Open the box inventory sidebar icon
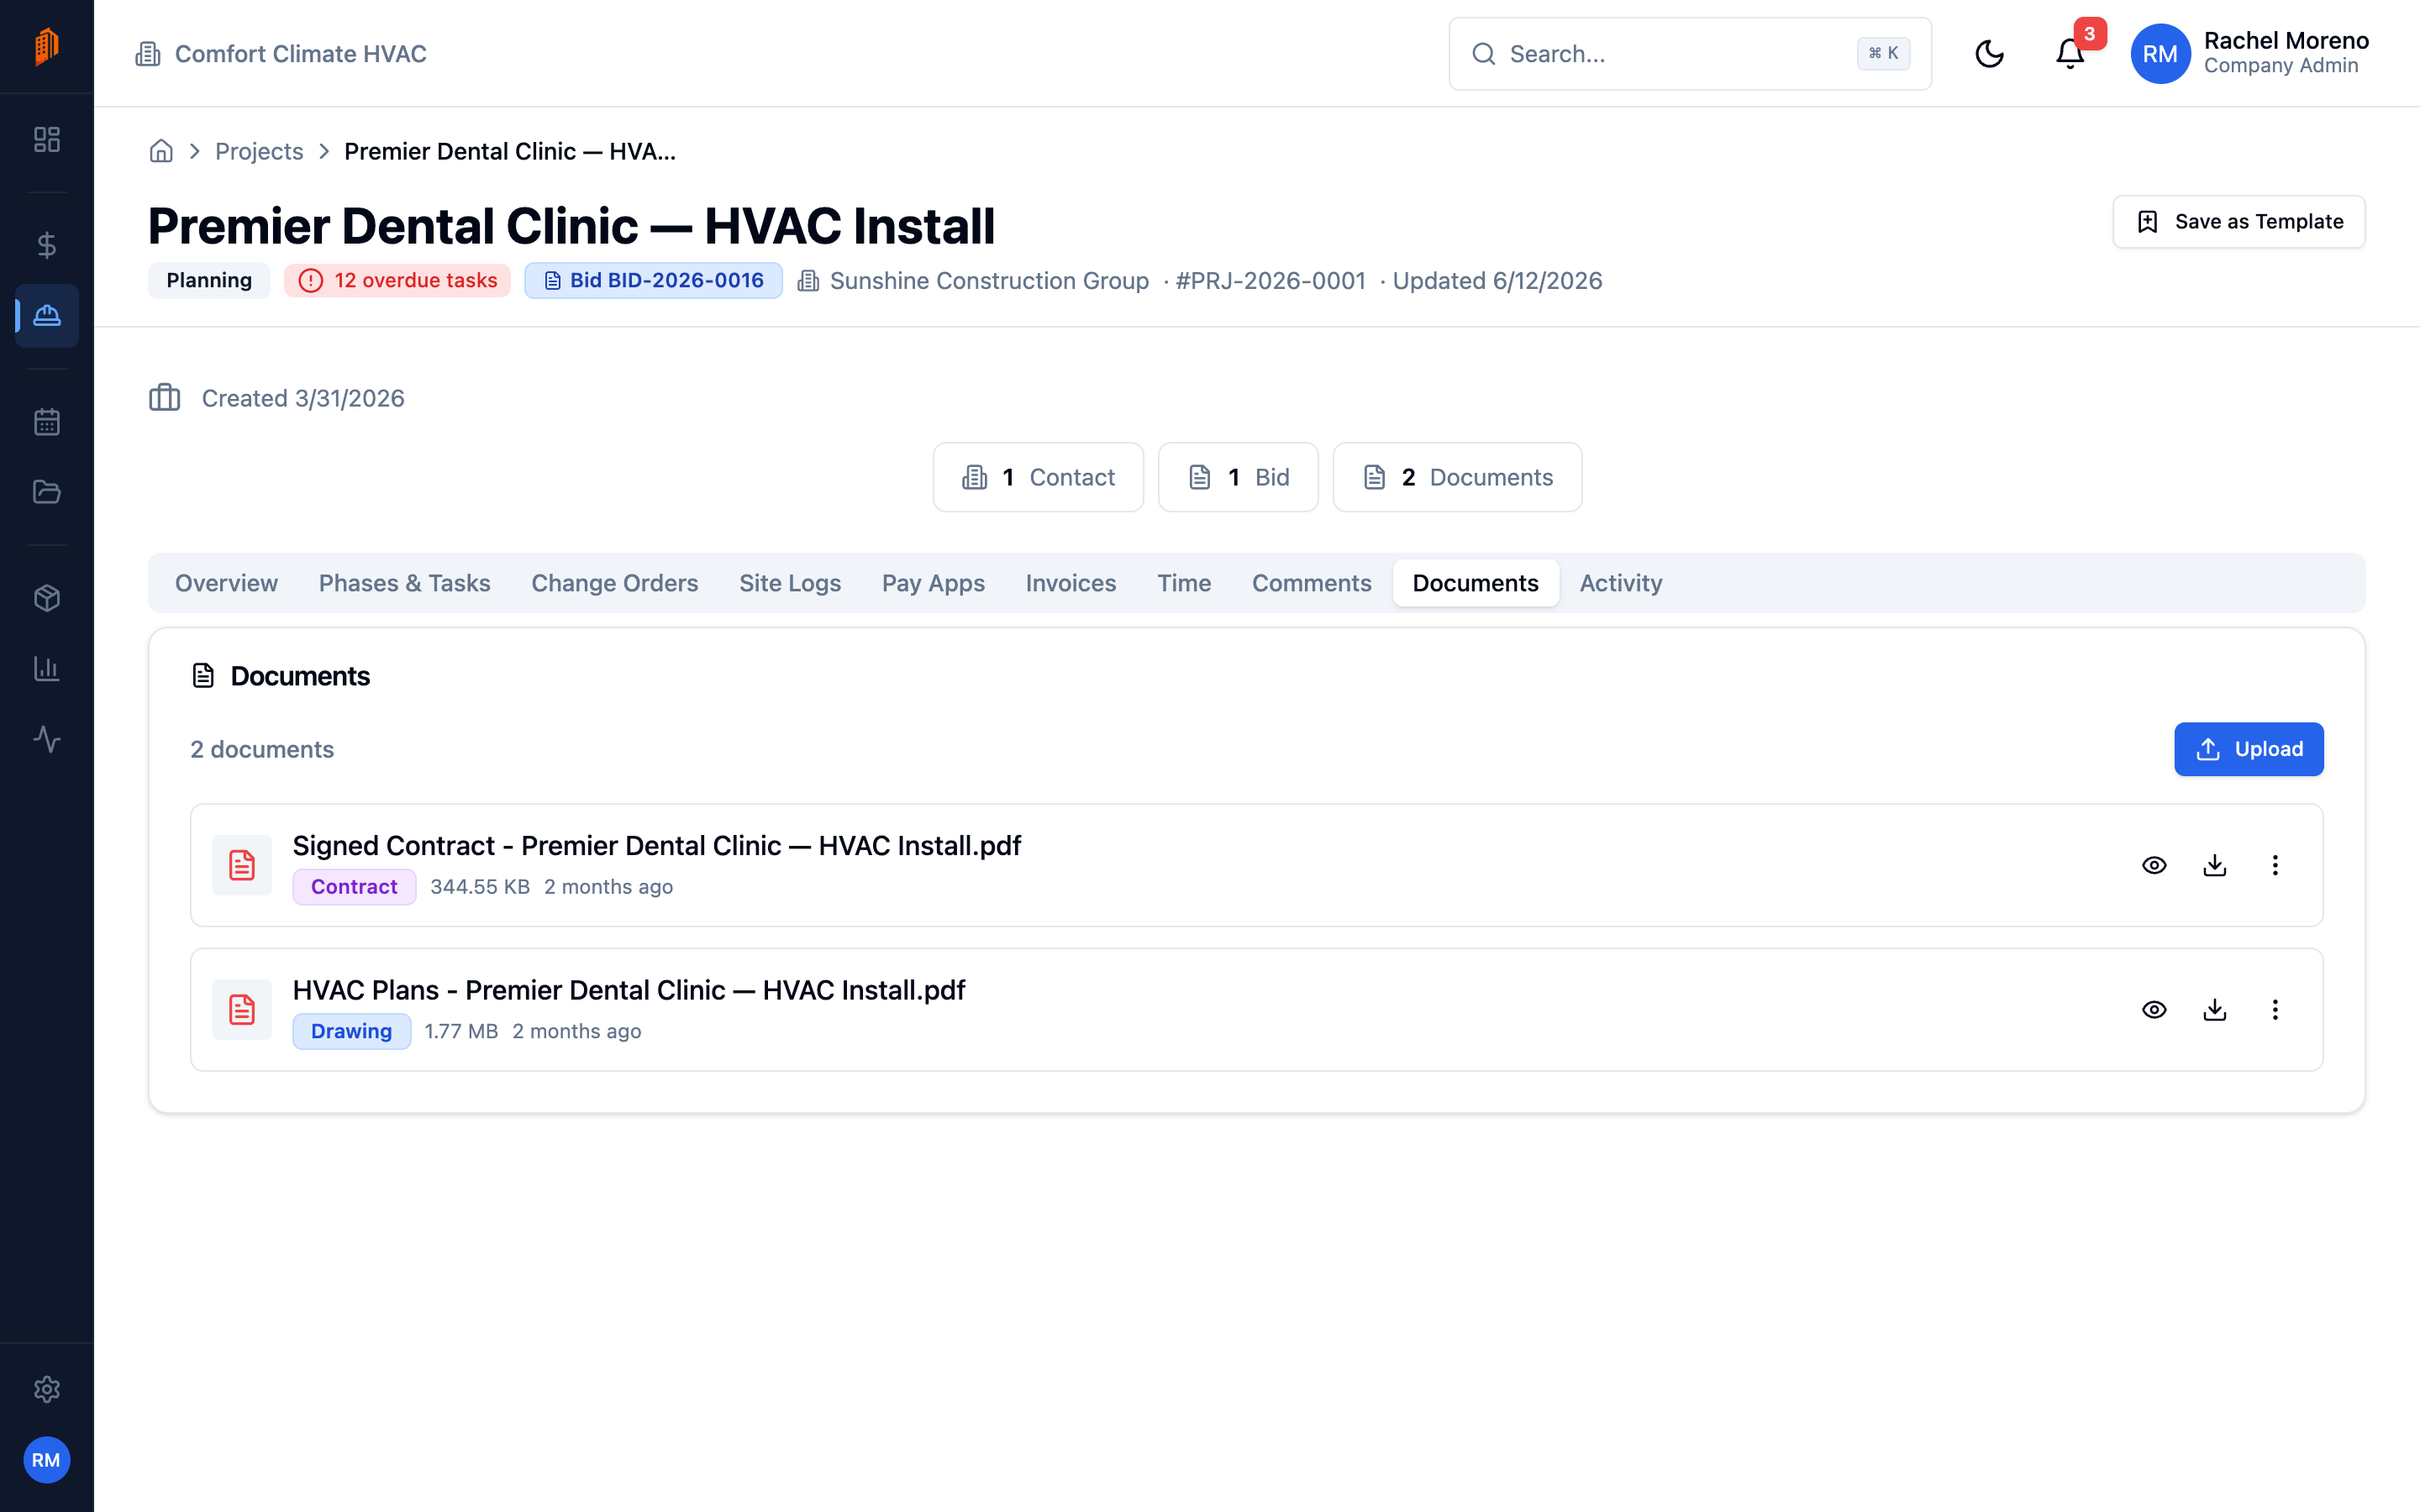2420x1512 pixels. 47,598
